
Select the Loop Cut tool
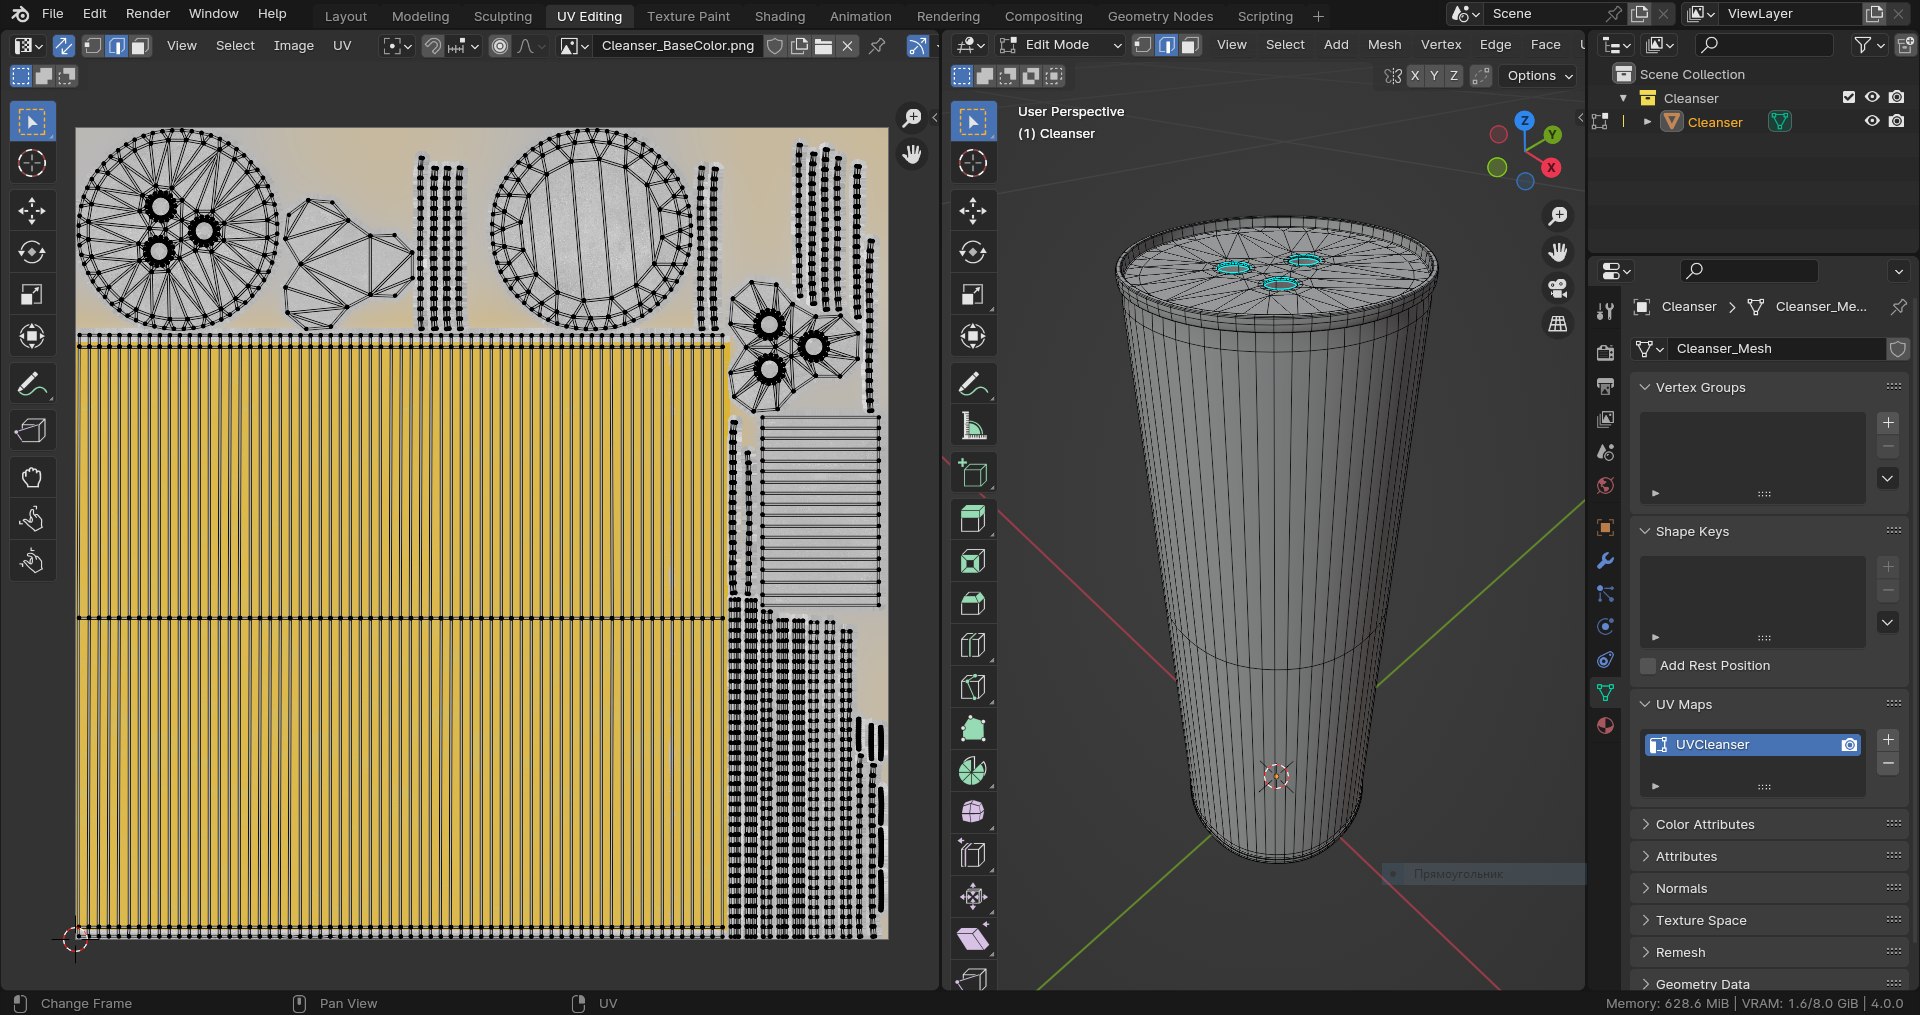973,645
